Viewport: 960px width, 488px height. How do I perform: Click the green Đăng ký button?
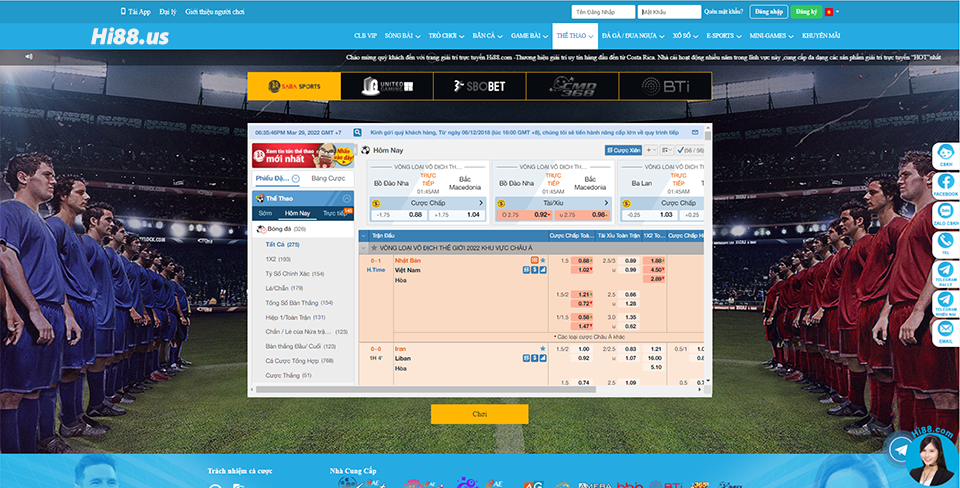click(806, 12)
